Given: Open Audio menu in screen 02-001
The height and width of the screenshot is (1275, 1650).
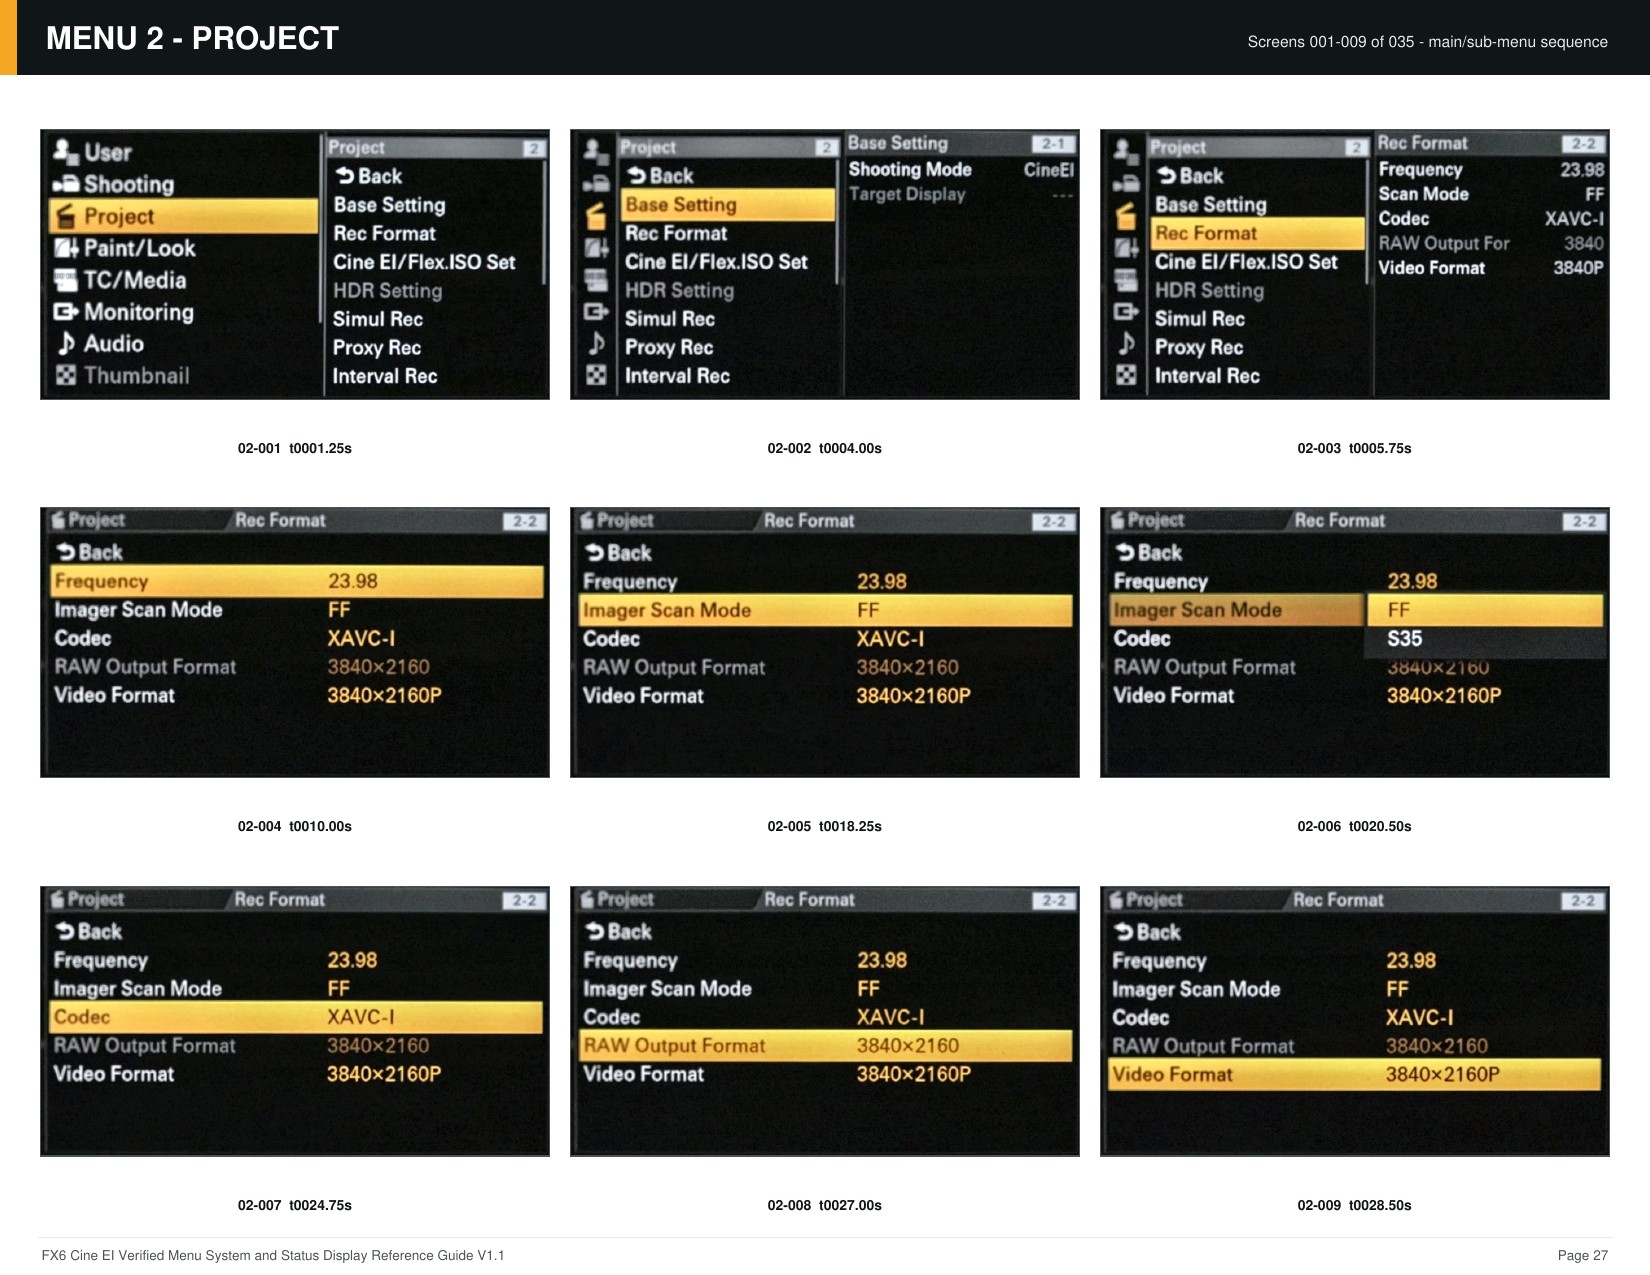Looking at the screenshot, I should tap(183, 344).
